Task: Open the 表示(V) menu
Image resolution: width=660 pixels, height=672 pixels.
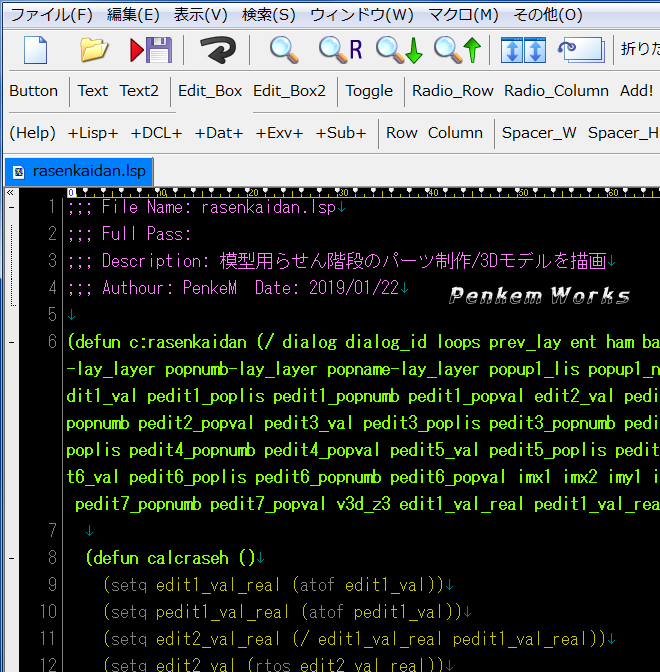Action: pos(201,15)
